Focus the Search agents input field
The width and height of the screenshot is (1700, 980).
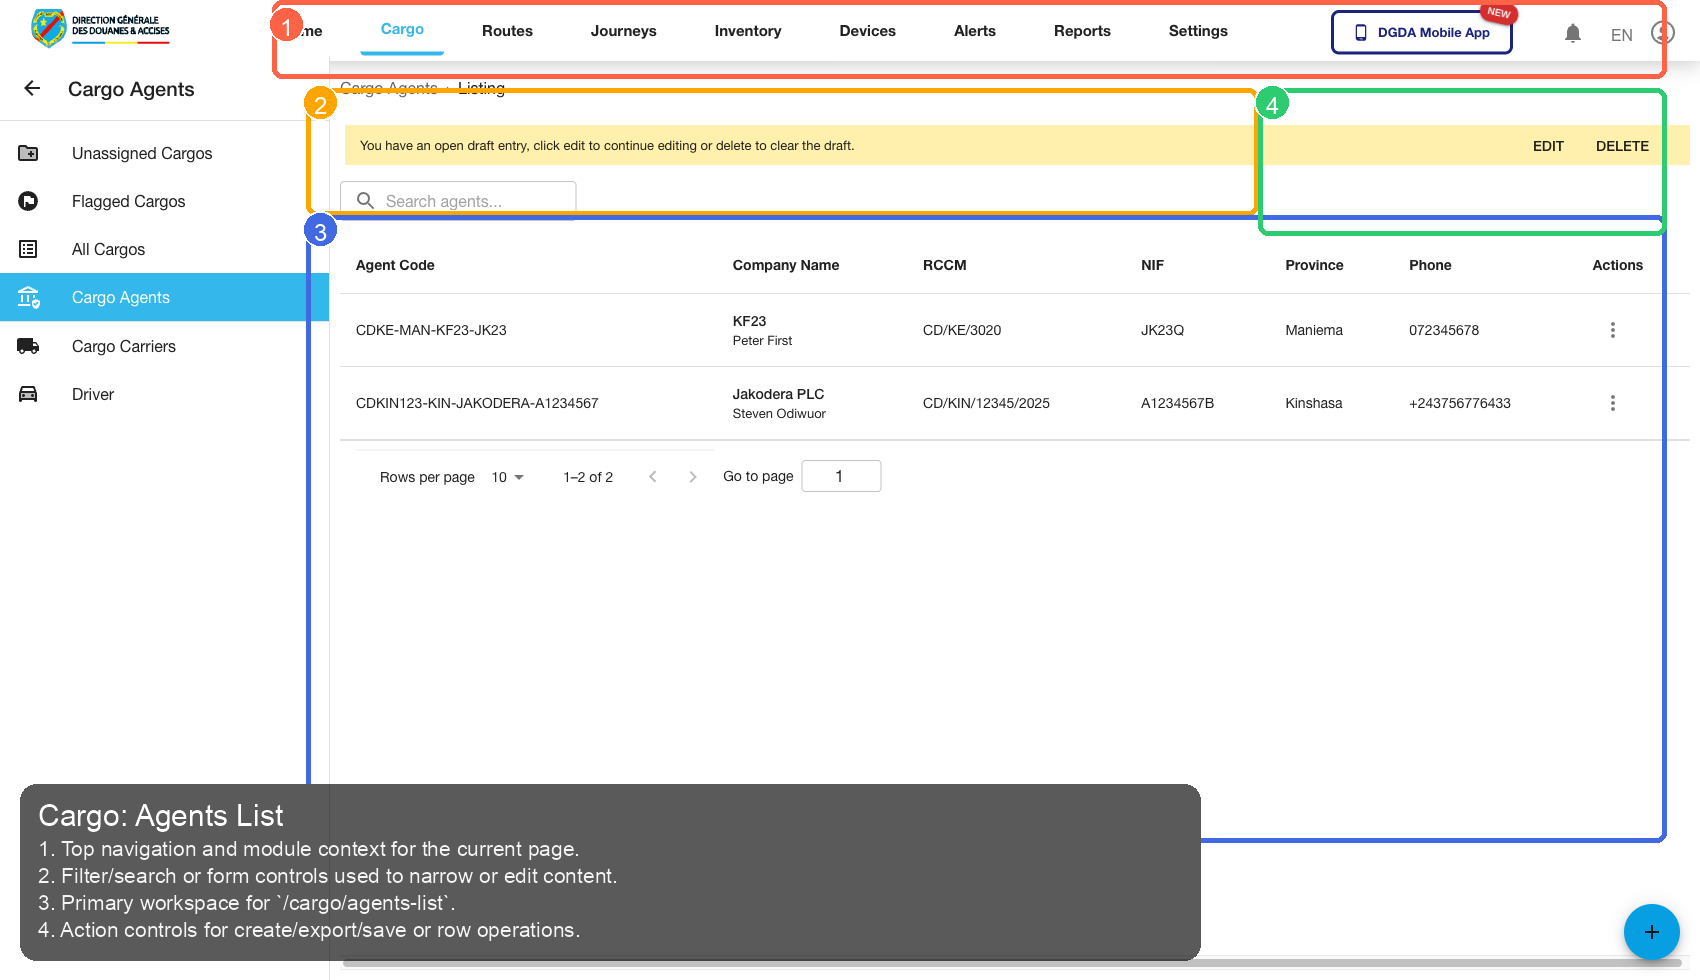coord(470,201)
